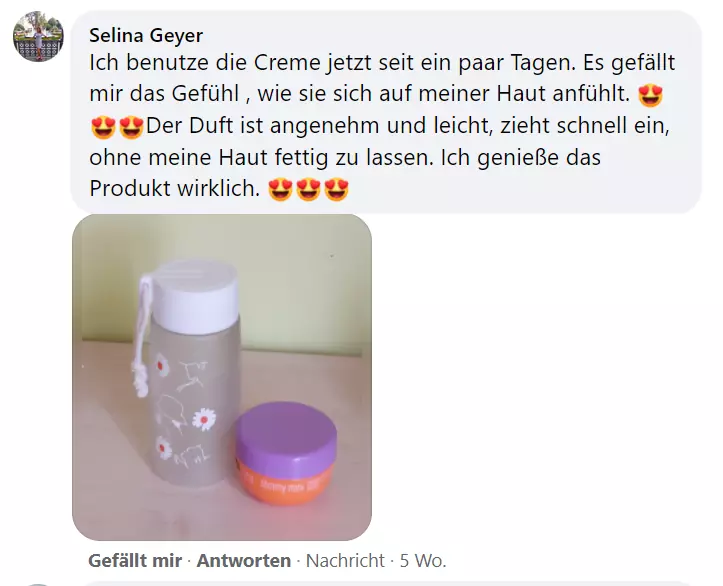Viewport: 723px width, 586px height.
Task: Click first heart-eyes emoji after "Produkt wirklich."
Action: pyautogui.click(x=280, y=189)
